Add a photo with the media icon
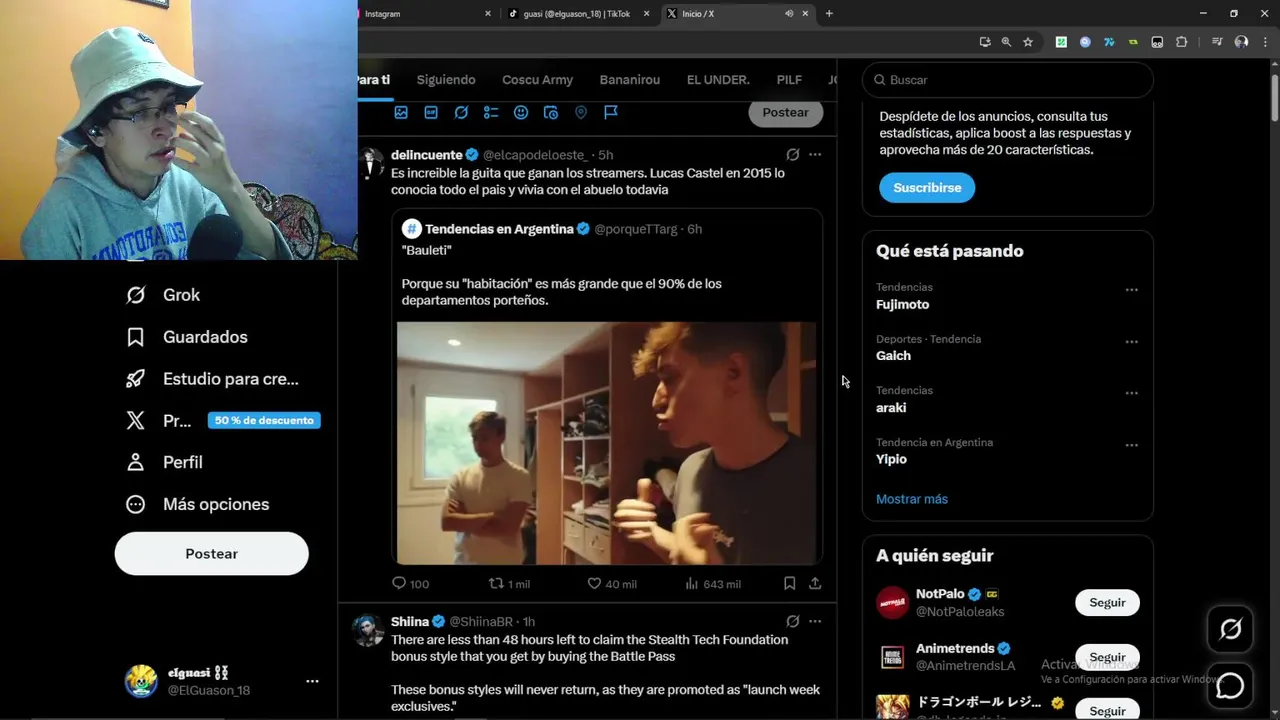 pyautogui.click(x=401, y=113)
